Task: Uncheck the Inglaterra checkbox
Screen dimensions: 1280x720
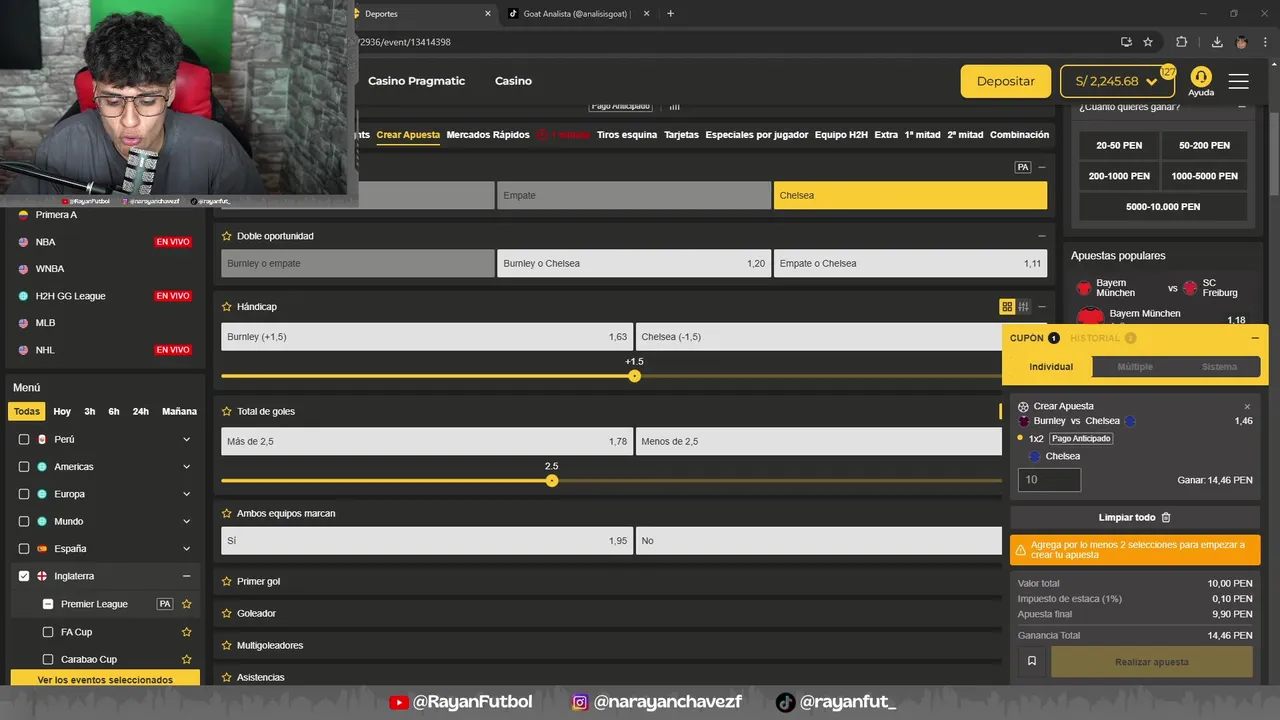Action: click(x=24, y=576)
